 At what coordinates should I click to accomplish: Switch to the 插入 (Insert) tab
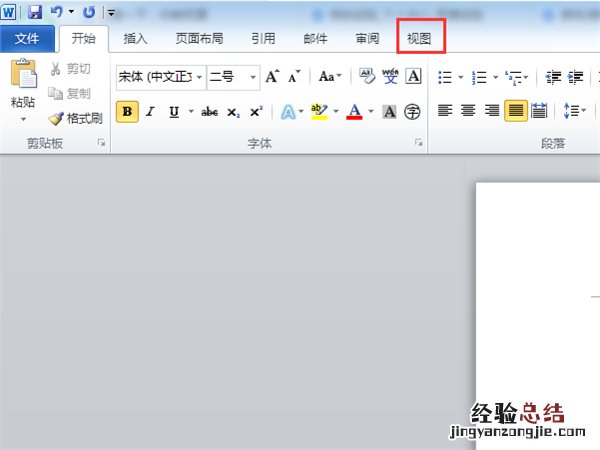coord(135,39)
